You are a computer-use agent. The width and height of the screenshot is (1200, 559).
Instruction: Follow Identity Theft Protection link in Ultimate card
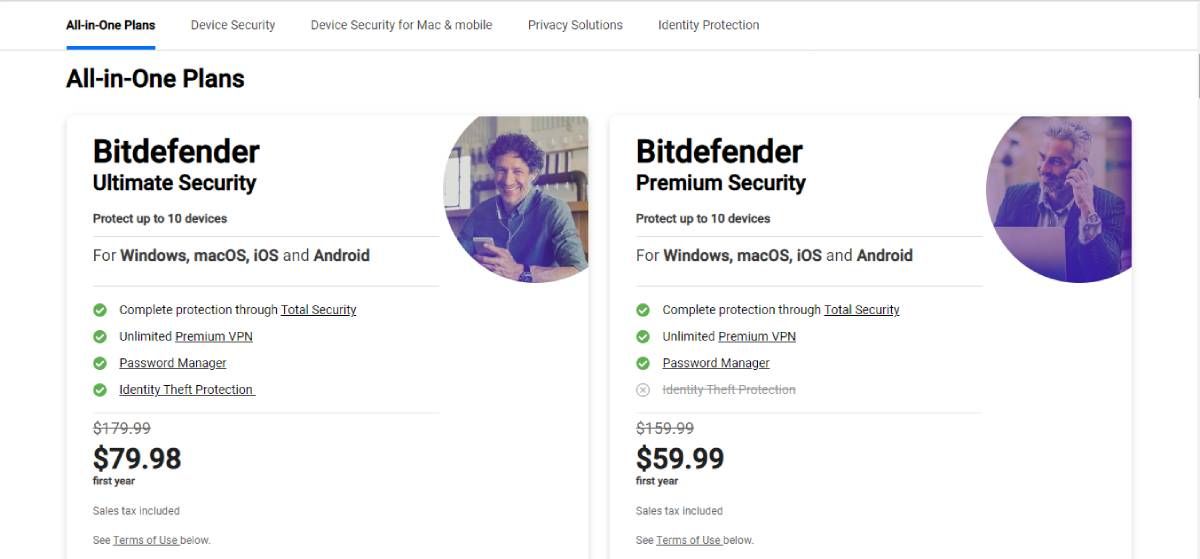click(x=186, y=390)
